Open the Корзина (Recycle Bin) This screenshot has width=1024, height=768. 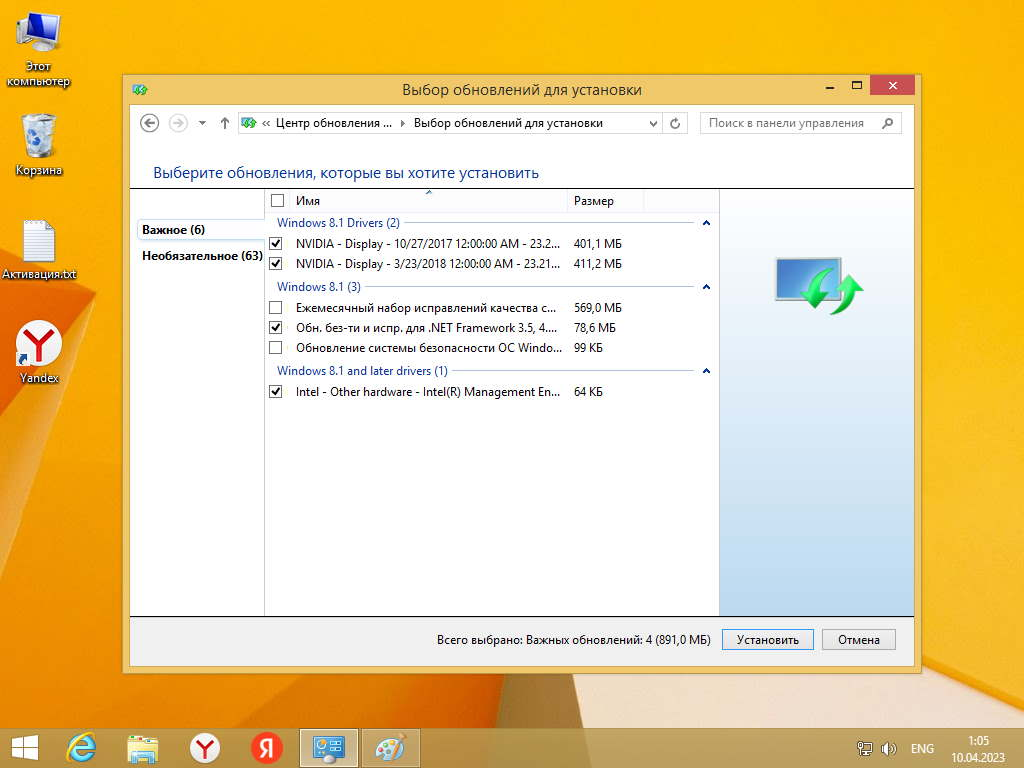click(37, 135)
